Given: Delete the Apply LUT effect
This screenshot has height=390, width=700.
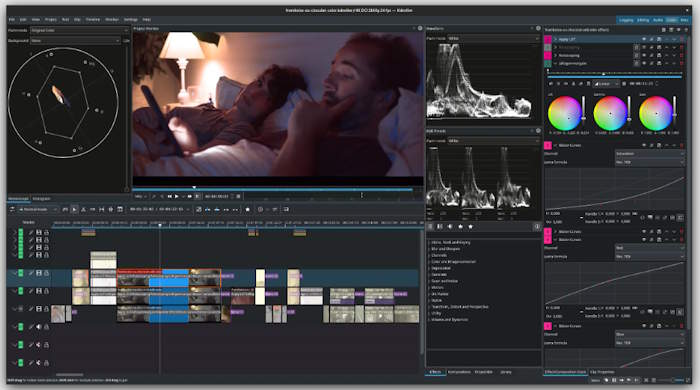Looking at the screenshot, I should click(681, 39).
